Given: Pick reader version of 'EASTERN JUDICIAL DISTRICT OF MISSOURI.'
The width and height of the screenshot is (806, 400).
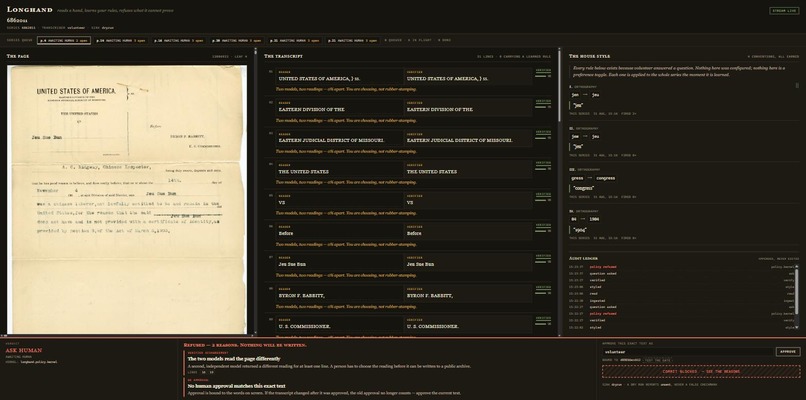Looking at the screenshot, I should (339, 138).
